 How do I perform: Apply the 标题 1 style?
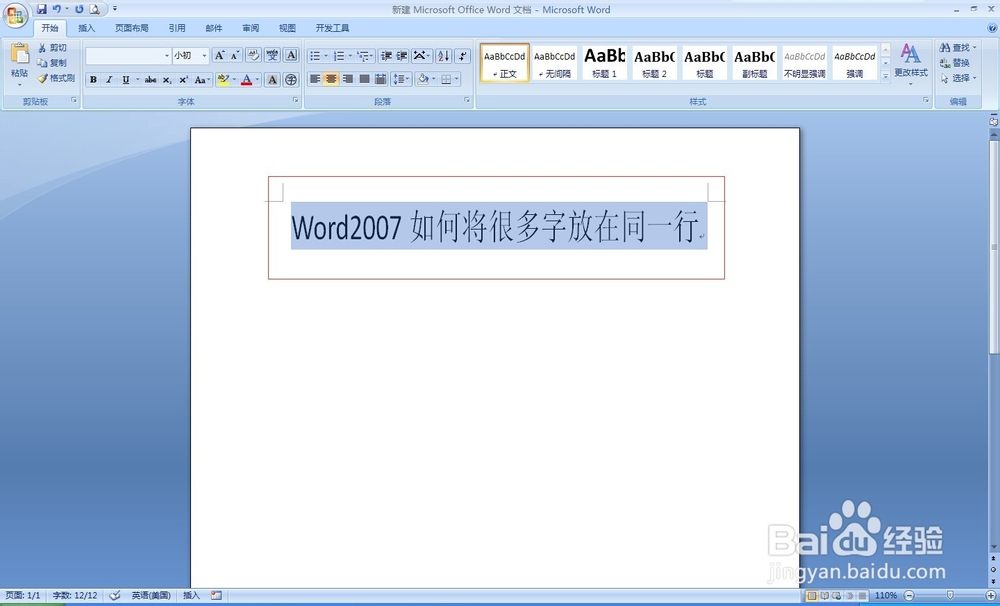(x=605, y=63)
